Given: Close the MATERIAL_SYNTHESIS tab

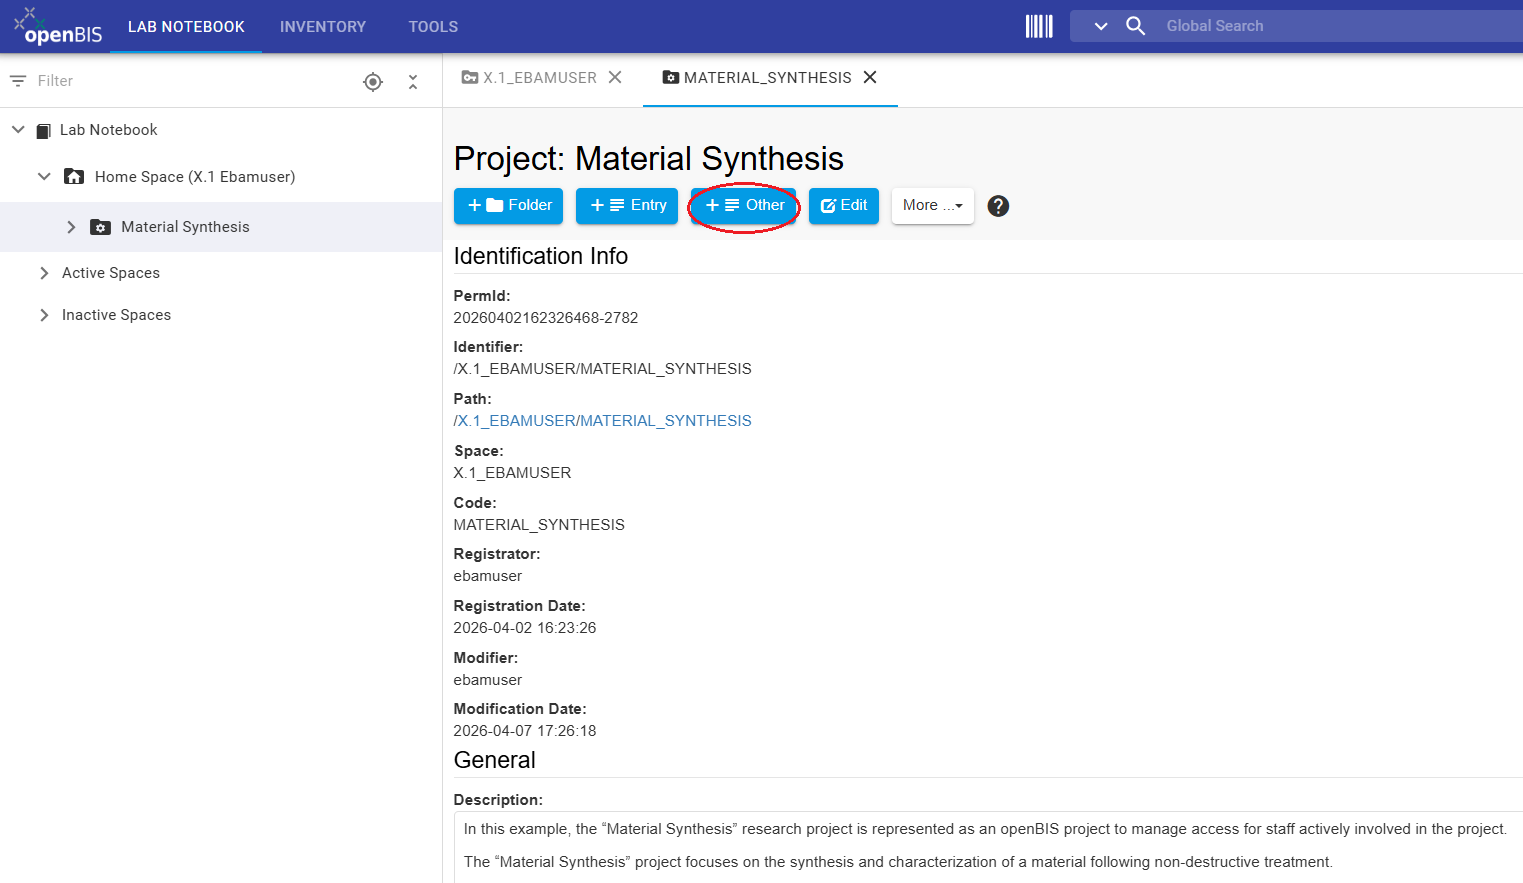Looking at the screenshot, I should click(x=870, y=77).
